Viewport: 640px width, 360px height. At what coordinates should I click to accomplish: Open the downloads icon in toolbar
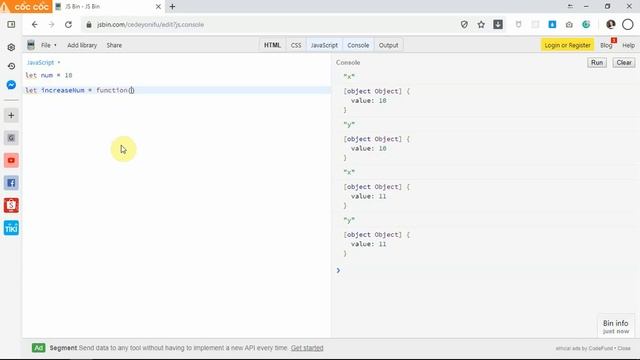498,24
